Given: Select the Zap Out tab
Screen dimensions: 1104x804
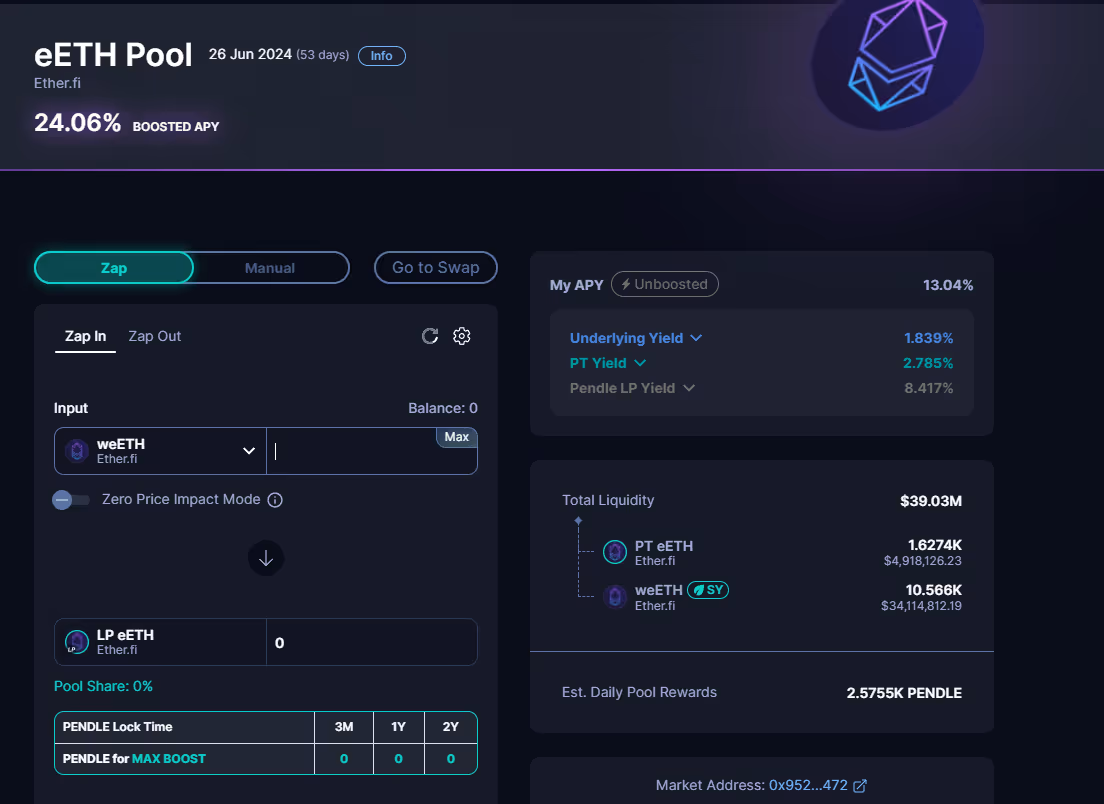Looking at the screenshot, I should pos(154,337).
